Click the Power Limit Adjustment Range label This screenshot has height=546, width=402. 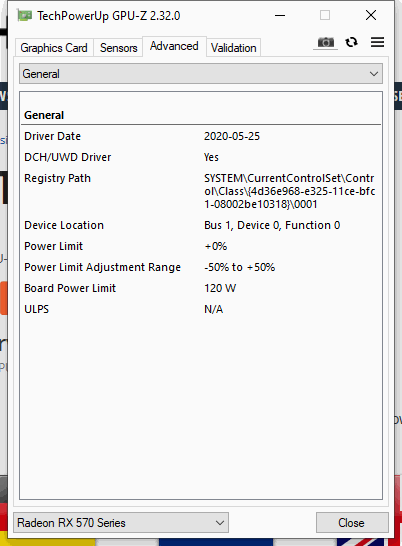coord(102,267)
